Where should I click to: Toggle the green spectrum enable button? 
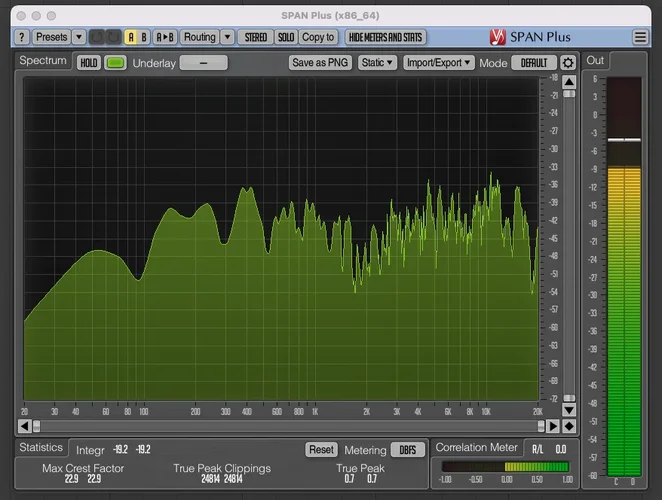pyautogui.click(x=115, y=63)
